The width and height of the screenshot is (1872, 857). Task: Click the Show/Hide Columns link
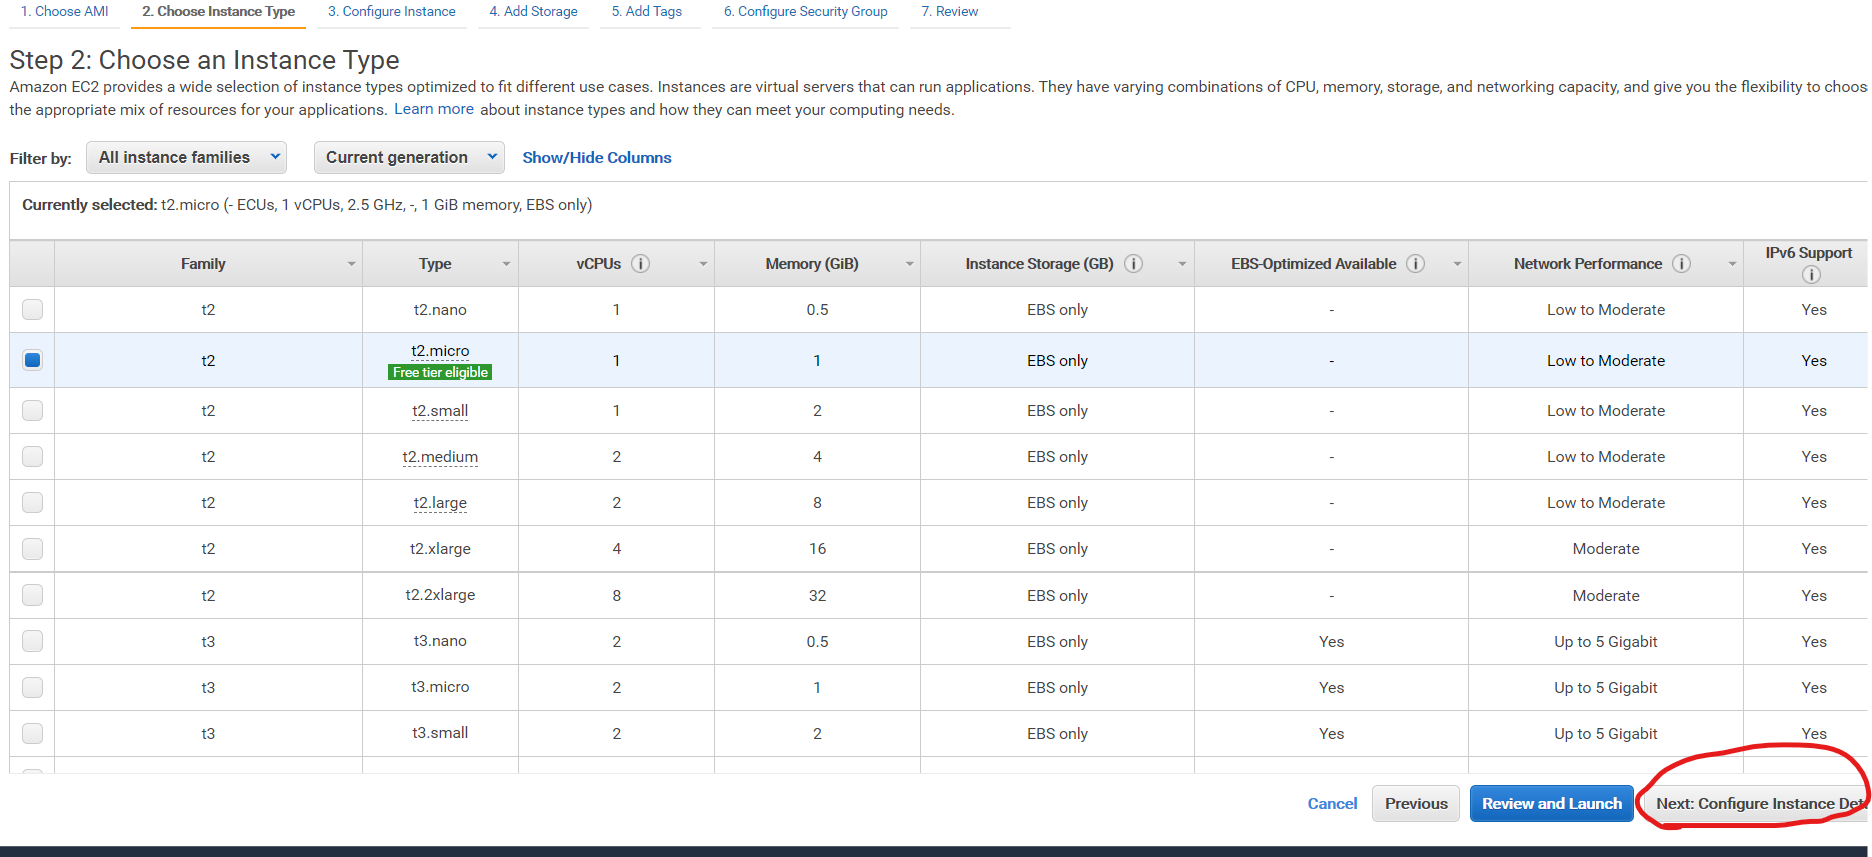coord(597,158)
